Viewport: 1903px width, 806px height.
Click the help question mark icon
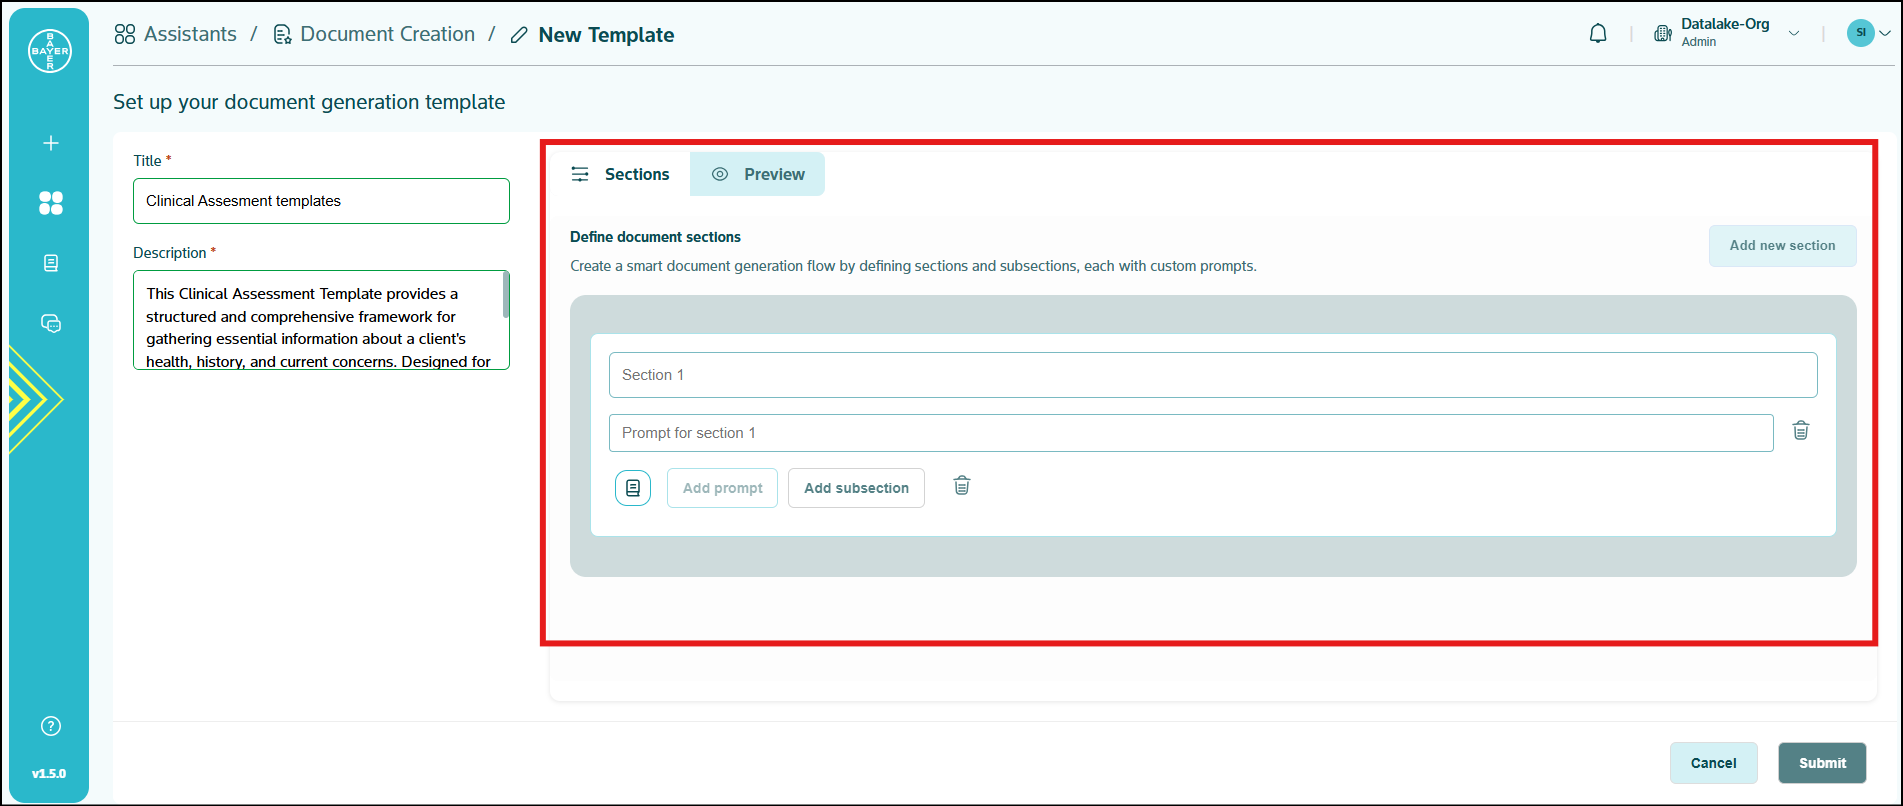tap(51, 726)
